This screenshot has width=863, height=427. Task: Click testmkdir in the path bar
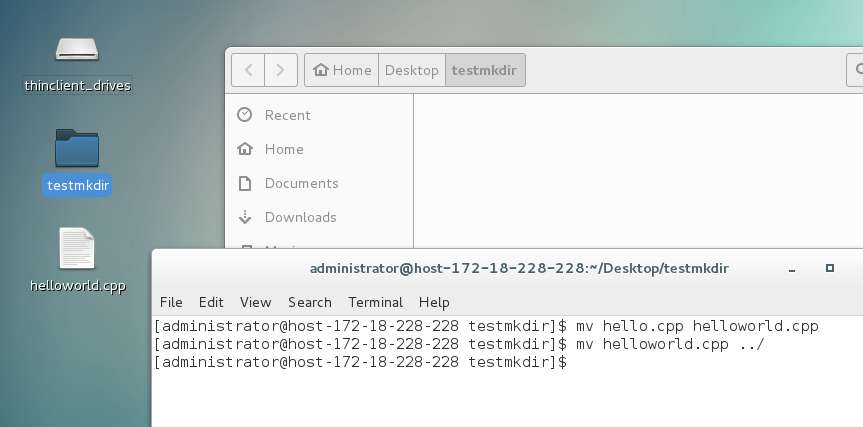click(x=485, y=70)
